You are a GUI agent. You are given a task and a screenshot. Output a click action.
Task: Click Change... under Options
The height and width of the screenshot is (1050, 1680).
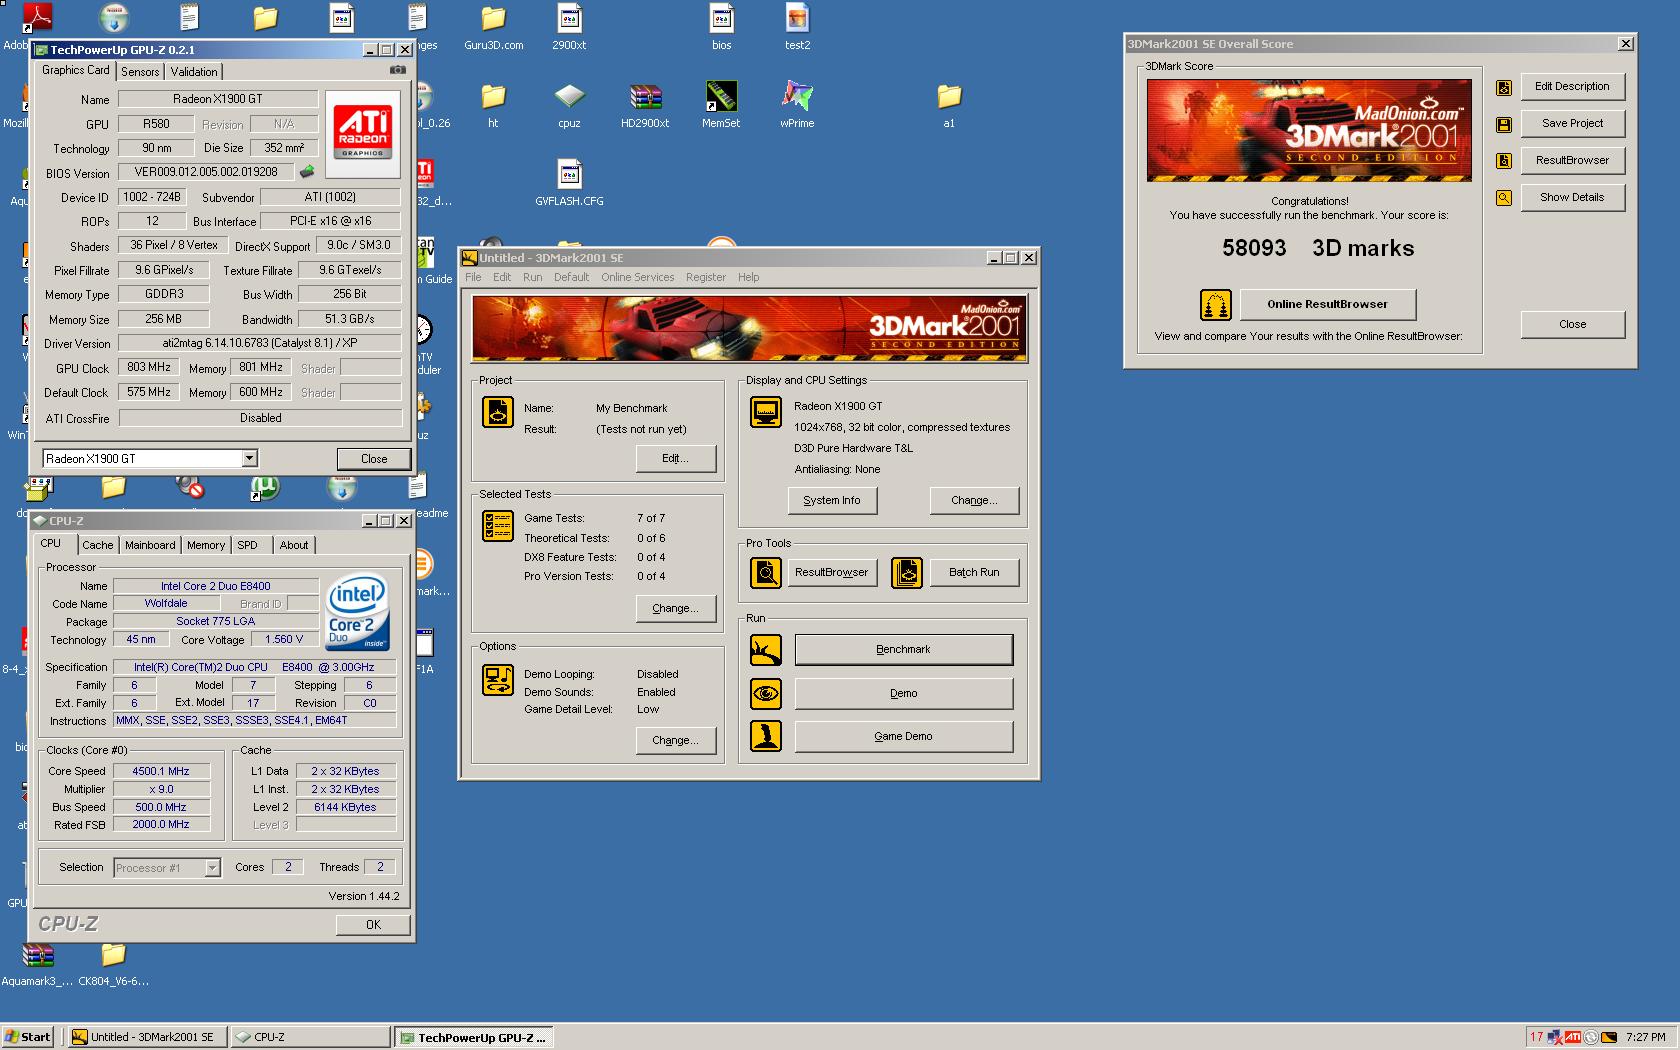[676, 740]
